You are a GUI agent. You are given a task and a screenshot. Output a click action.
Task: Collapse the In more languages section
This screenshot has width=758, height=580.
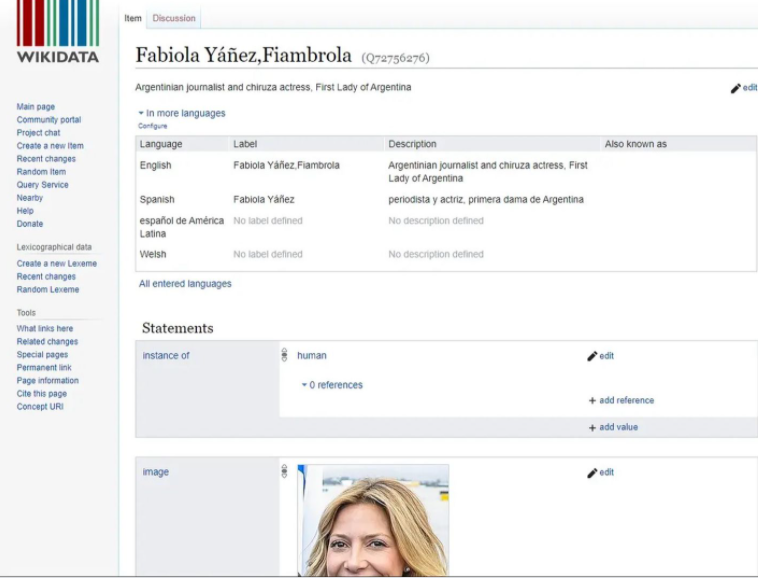(182, 113)
